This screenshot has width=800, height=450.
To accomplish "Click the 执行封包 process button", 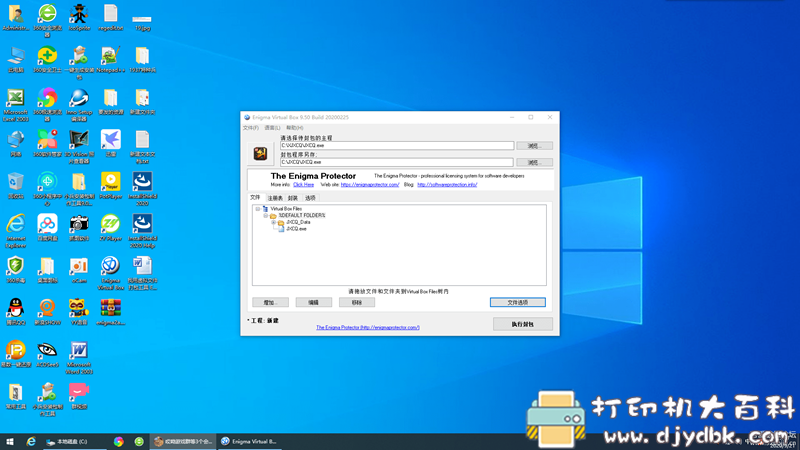I will coord(523,324).
